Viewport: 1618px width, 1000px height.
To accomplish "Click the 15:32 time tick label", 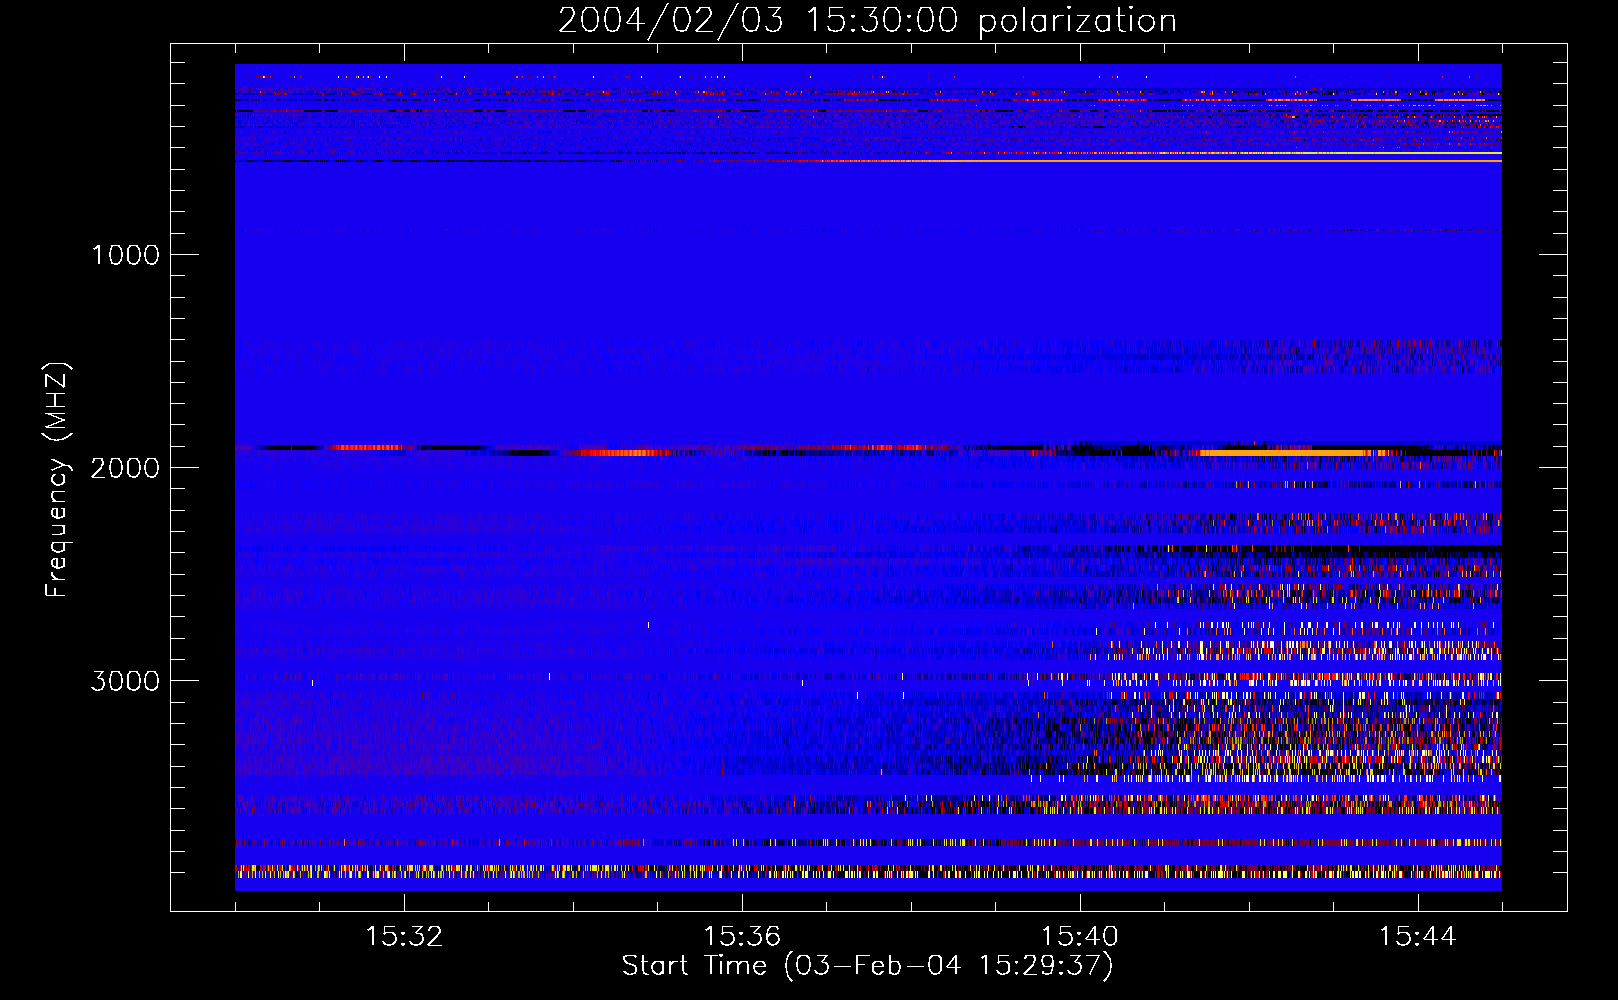I will [x=404, y=937].
